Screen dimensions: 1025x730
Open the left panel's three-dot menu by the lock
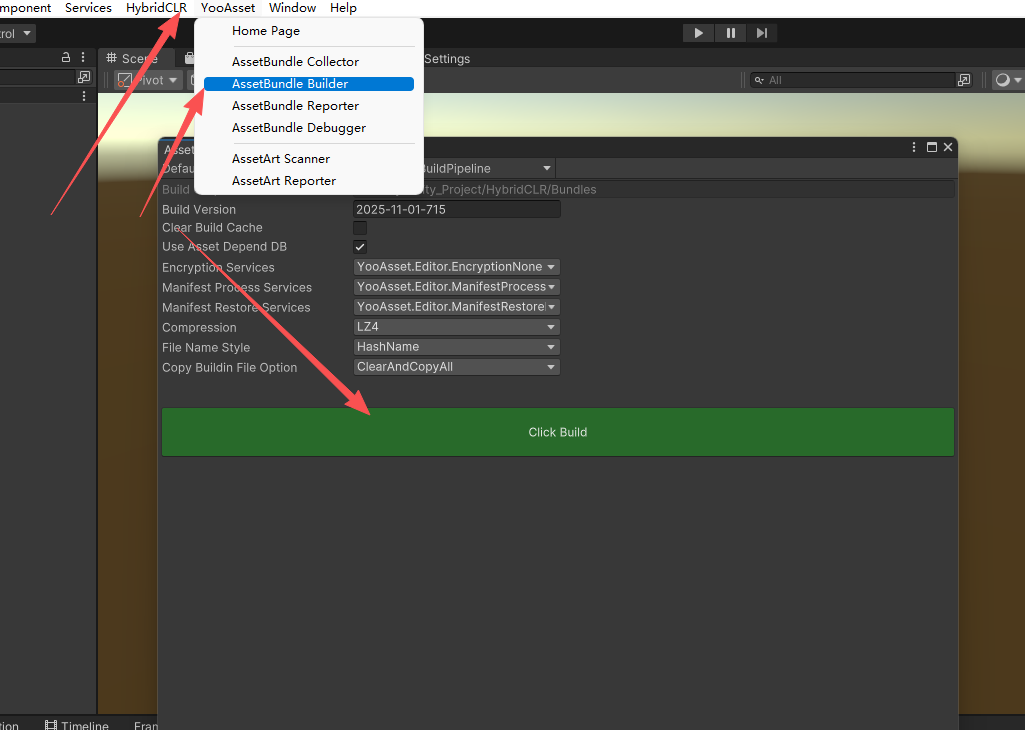click(x=83, y=57)
